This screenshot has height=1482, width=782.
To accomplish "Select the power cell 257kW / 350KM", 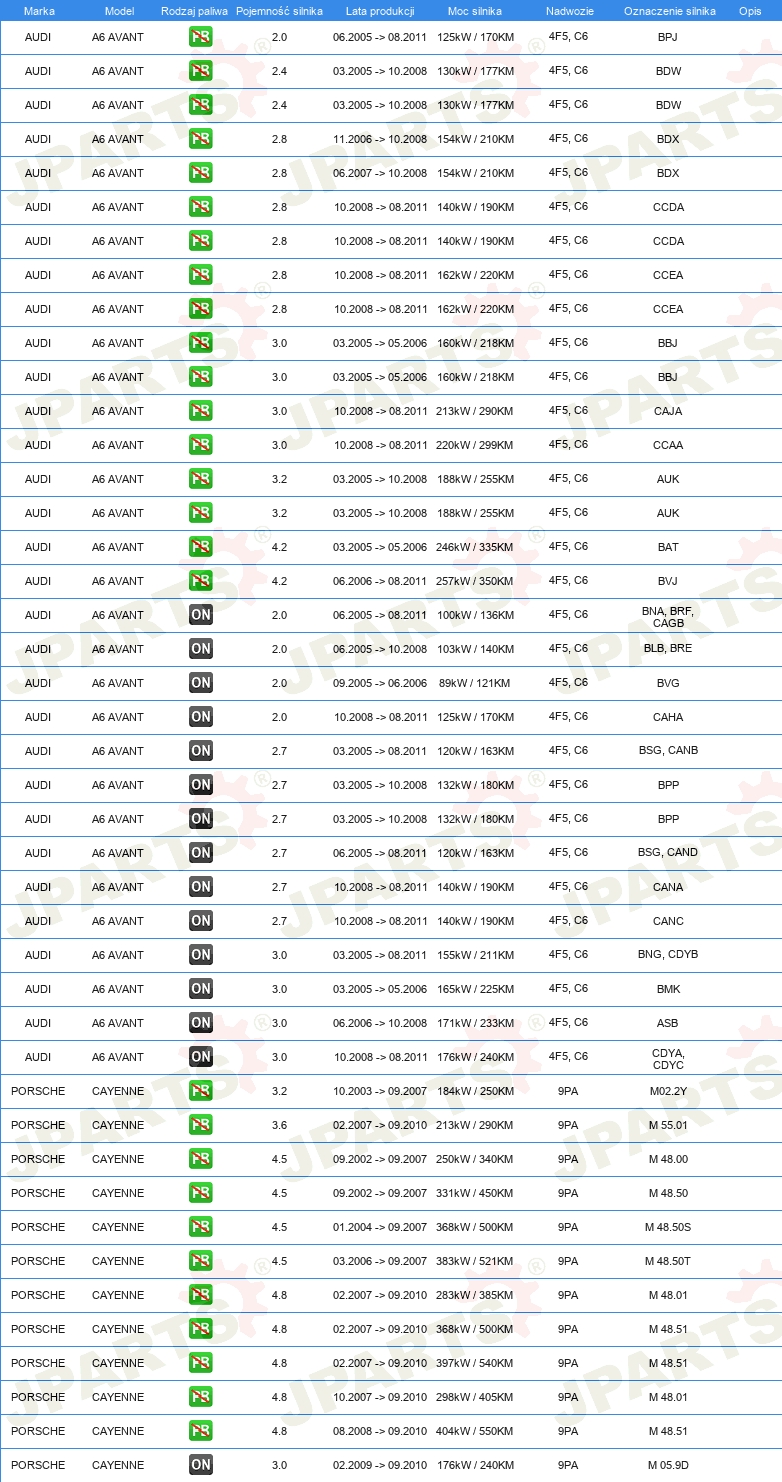I will (x=475, y=581).
